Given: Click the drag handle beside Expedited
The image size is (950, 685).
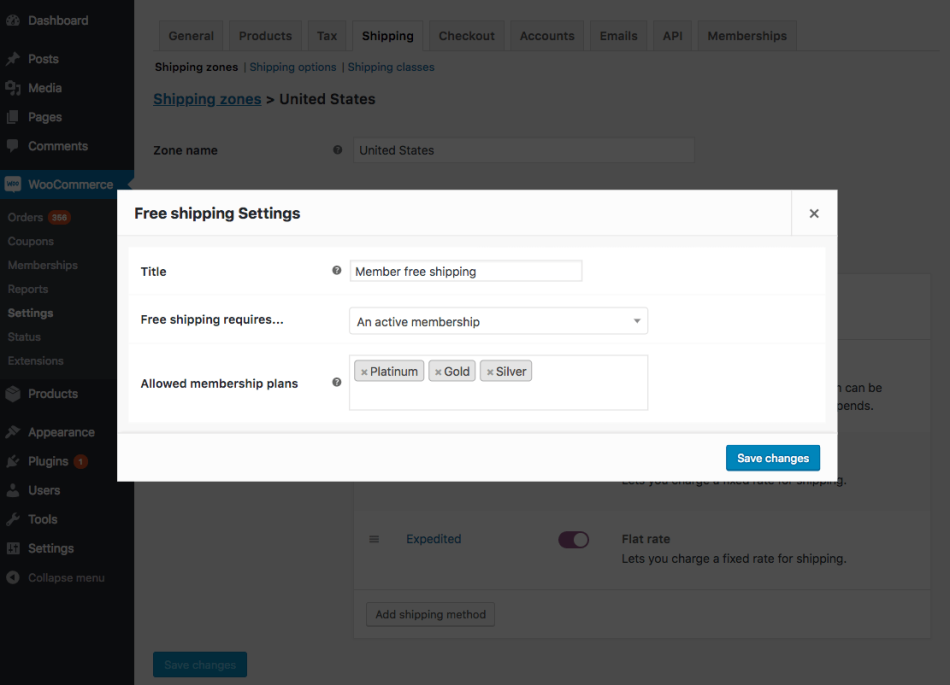Looking at the screenshot, I should point(374,539).
